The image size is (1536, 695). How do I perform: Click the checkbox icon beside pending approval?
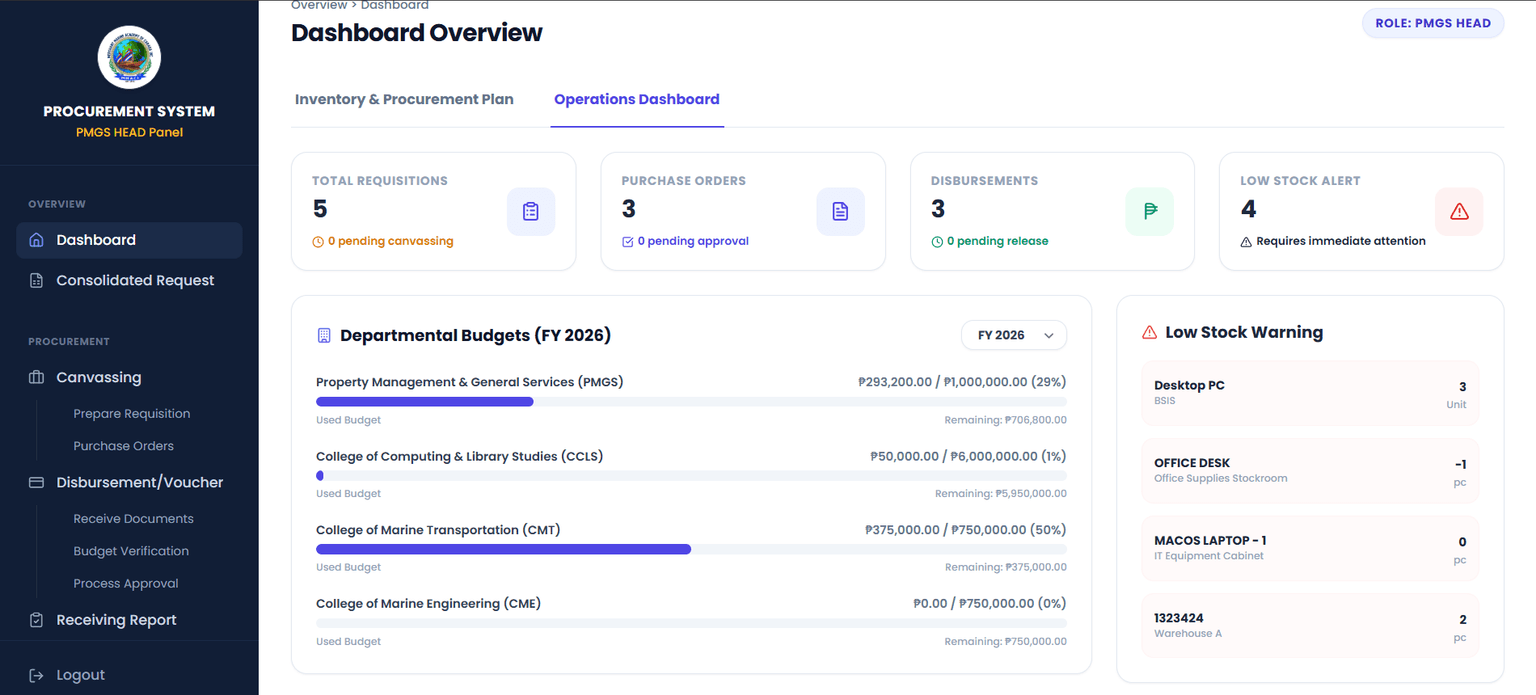click(x=628, y=242)
